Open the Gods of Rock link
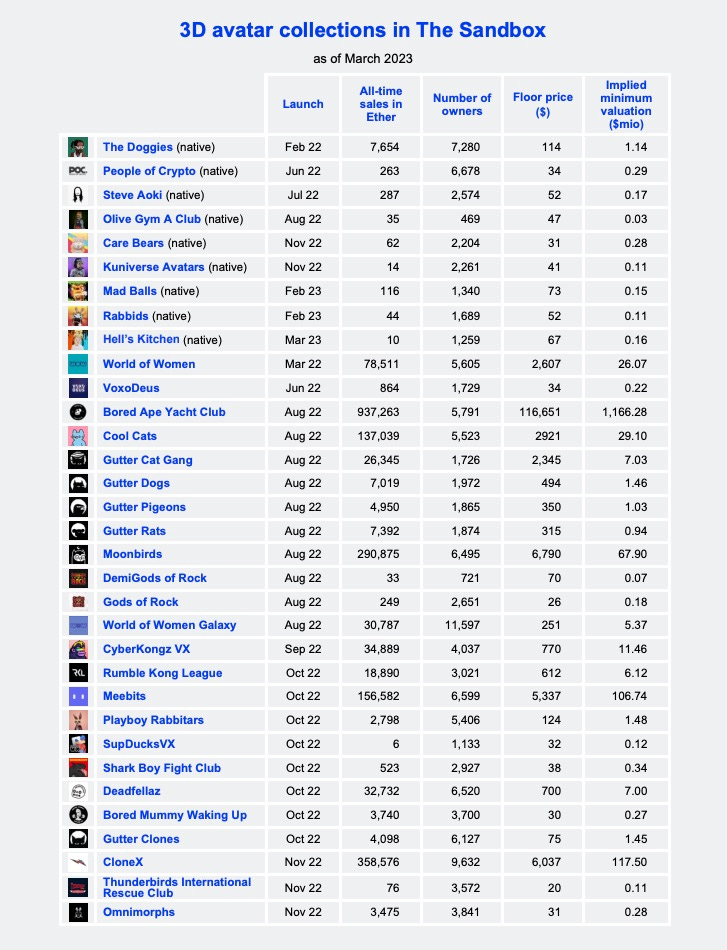This screenshot has width=727, height=950. pos(141,602)
